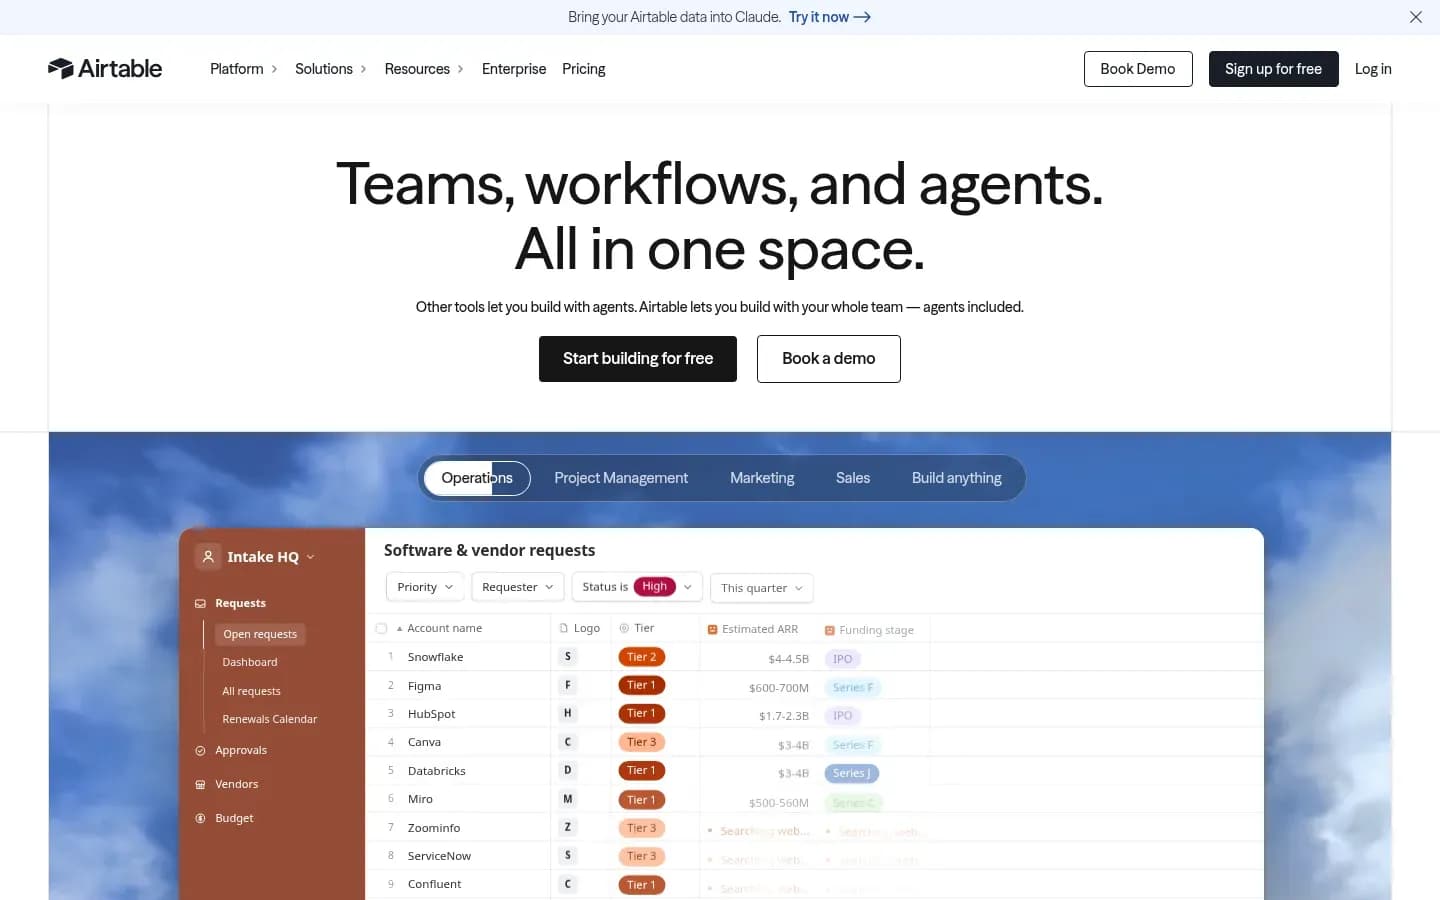Open Renewals Calendar in the sidebar

tap(269, 719)
